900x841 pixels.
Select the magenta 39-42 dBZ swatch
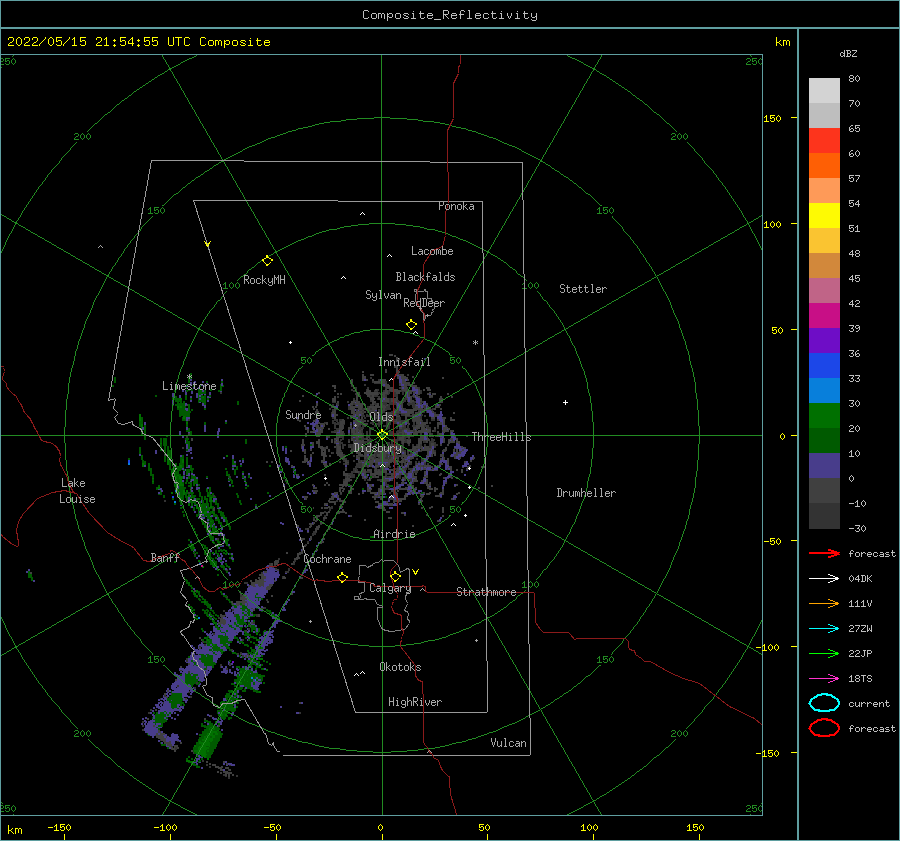click(x=824, y=316)
